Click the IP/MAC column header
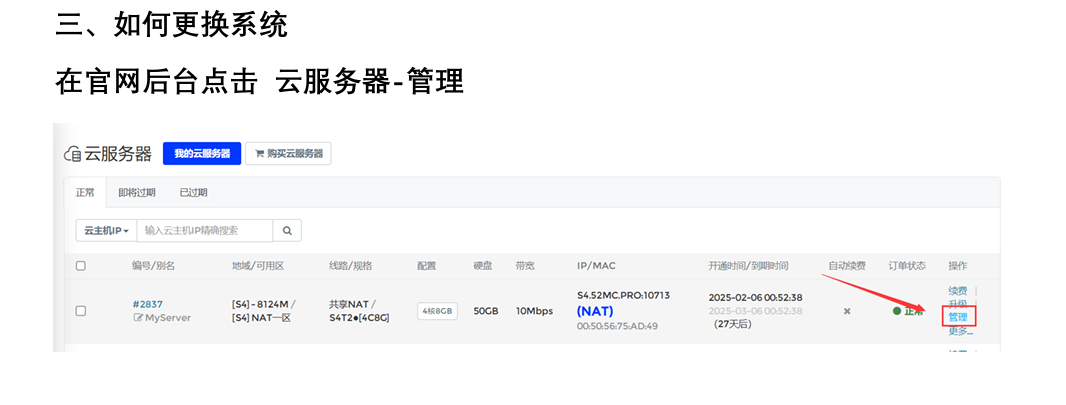This screenshot has height=405, width=1066. 596,266
